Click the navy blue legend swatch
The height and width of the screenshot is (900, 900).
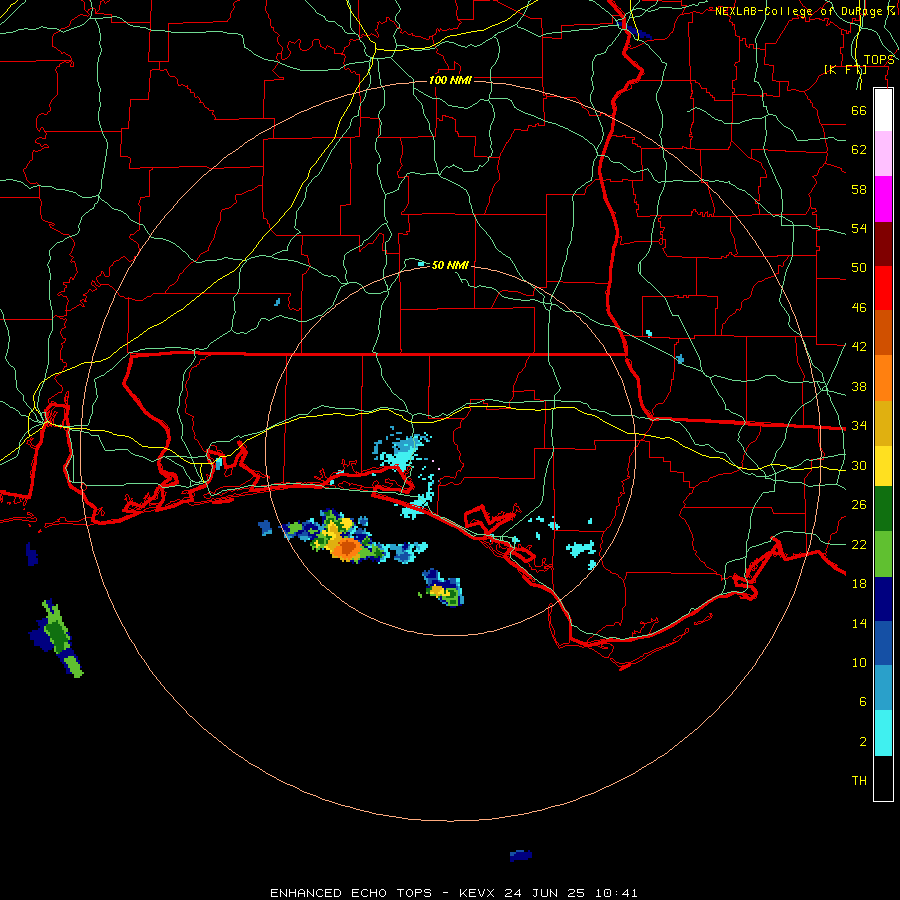click(x=883, y=599)
